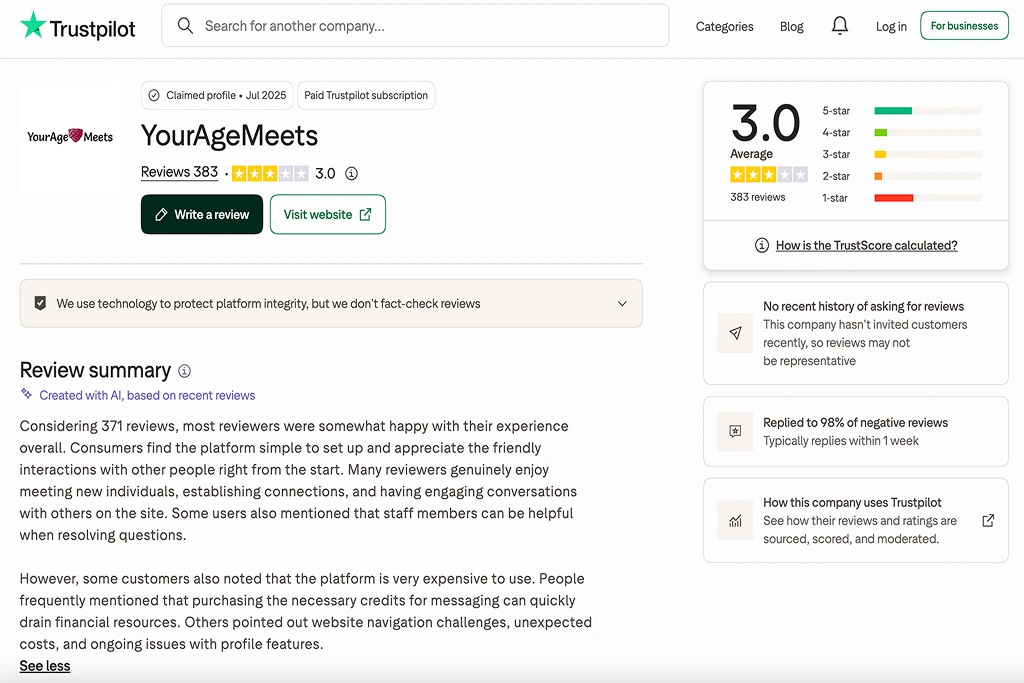Open the Categories menu

[x=724, y=26]
